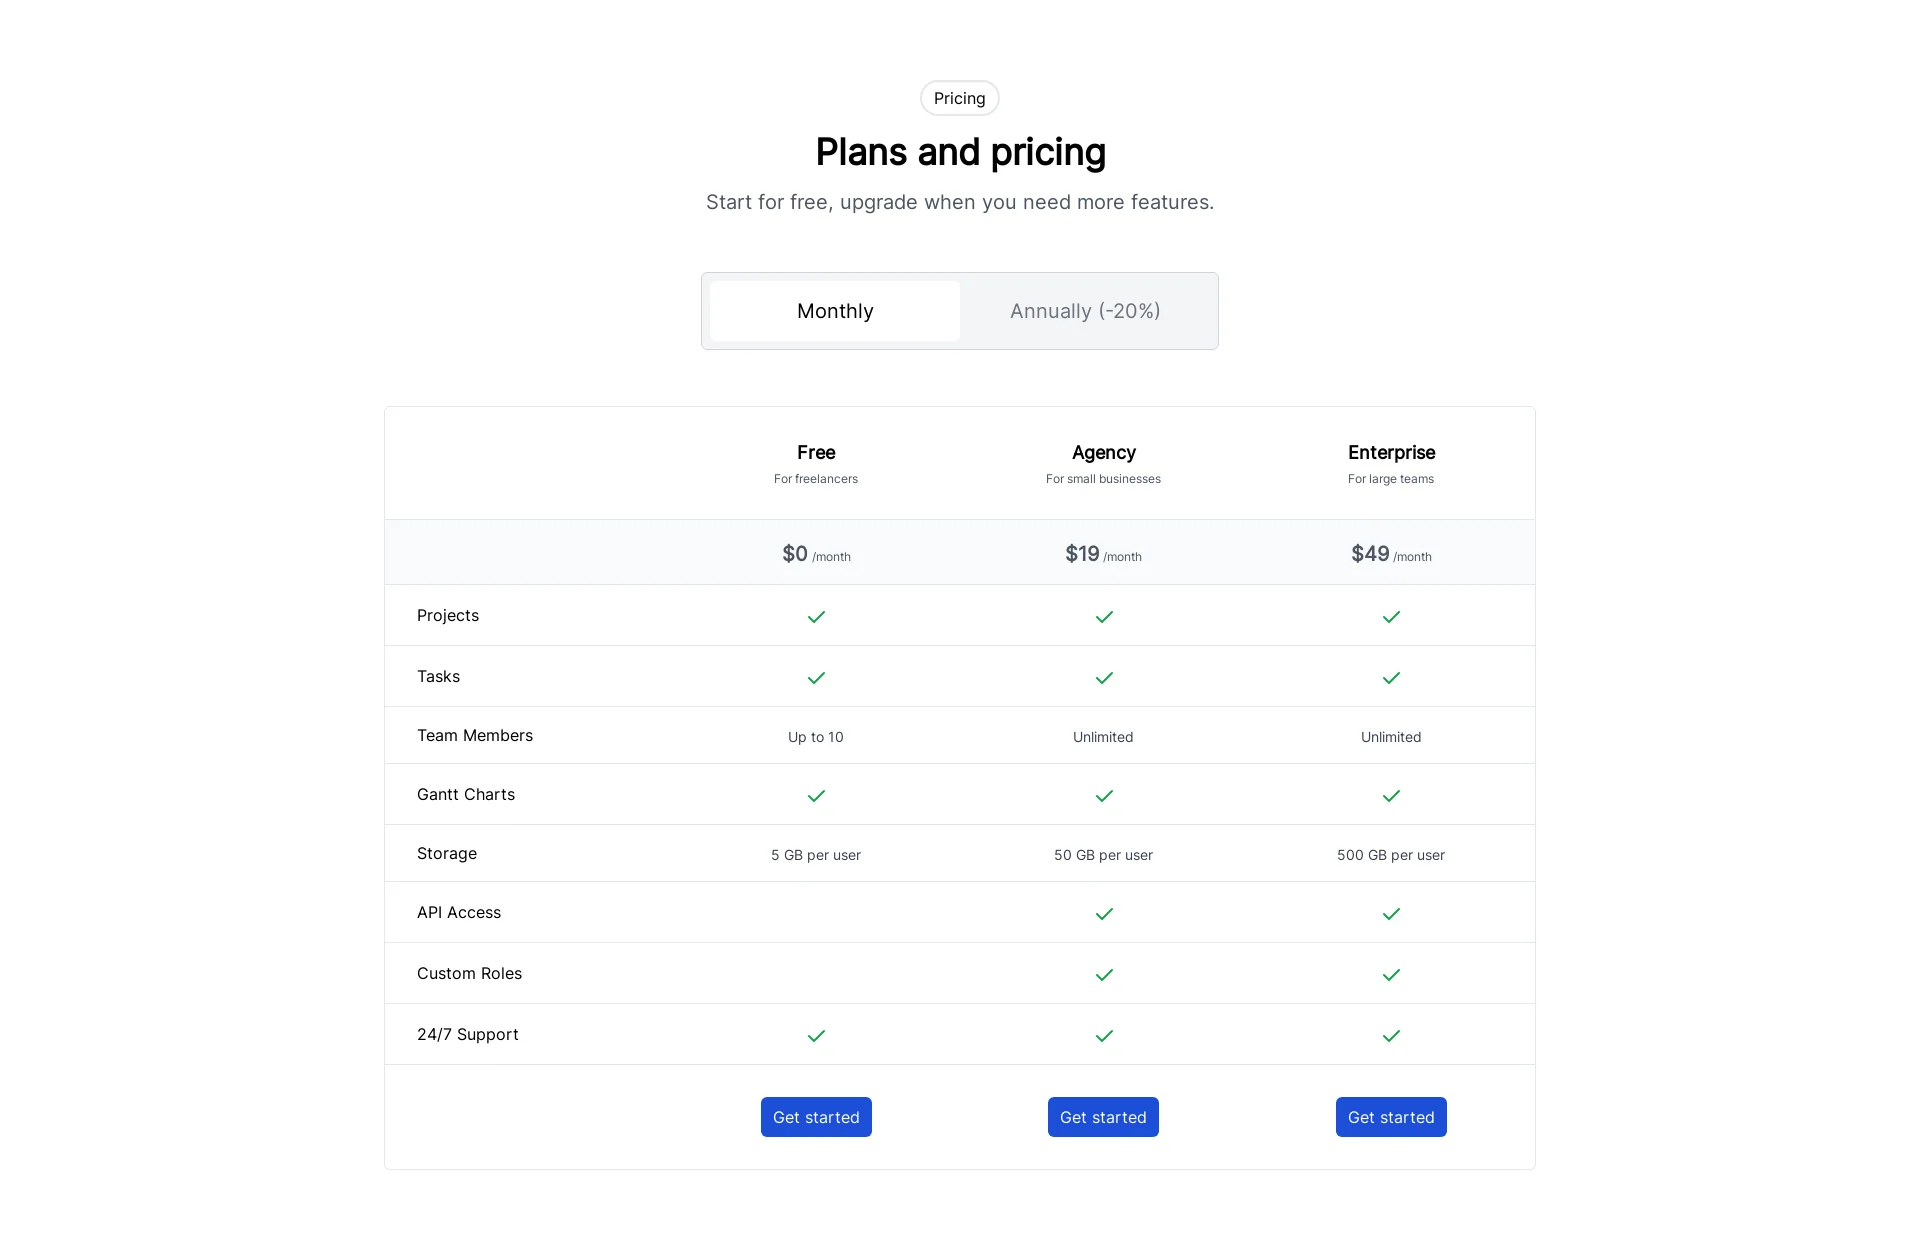The image size is (1920, 1250).
Task: Click the Agency $19 /month price
Action: click(x=1103, y=554)
